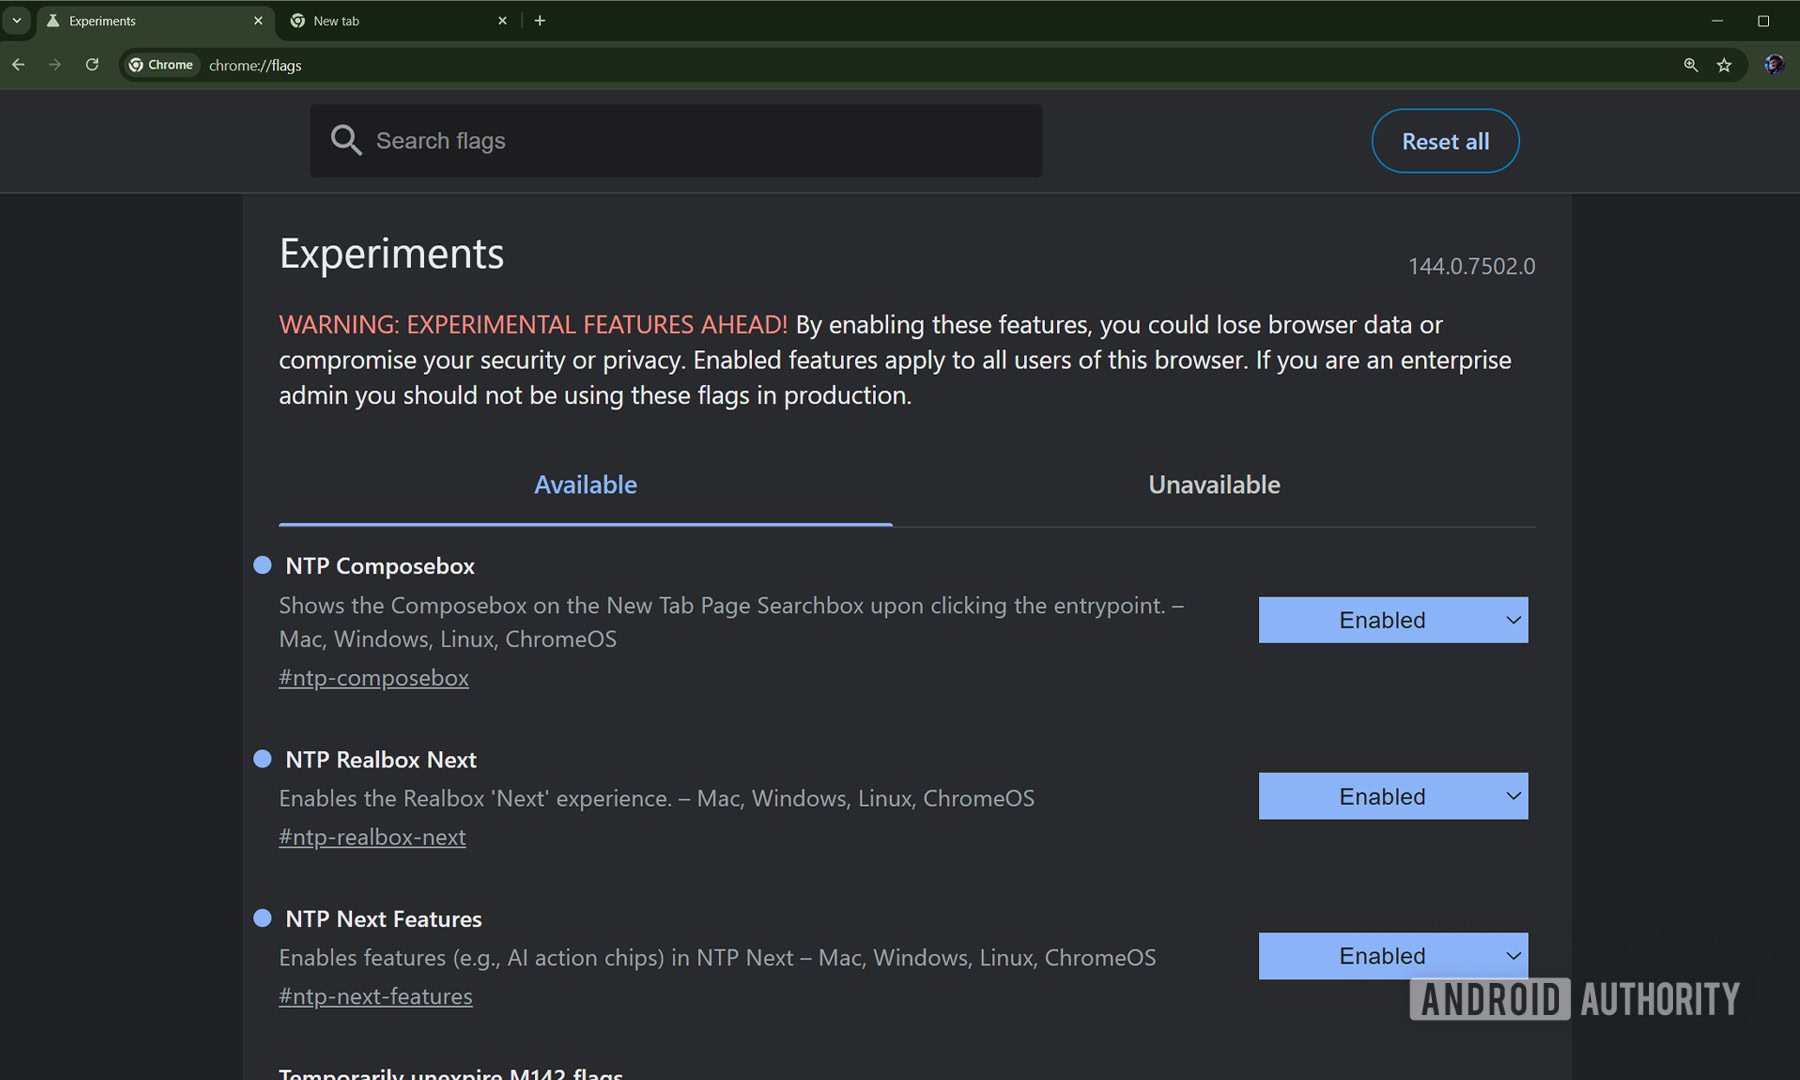Screen dimensions: 1800x1080
Task: Open the browser profile avatar
Action: pyautogui.click(x=1774, y=64)
